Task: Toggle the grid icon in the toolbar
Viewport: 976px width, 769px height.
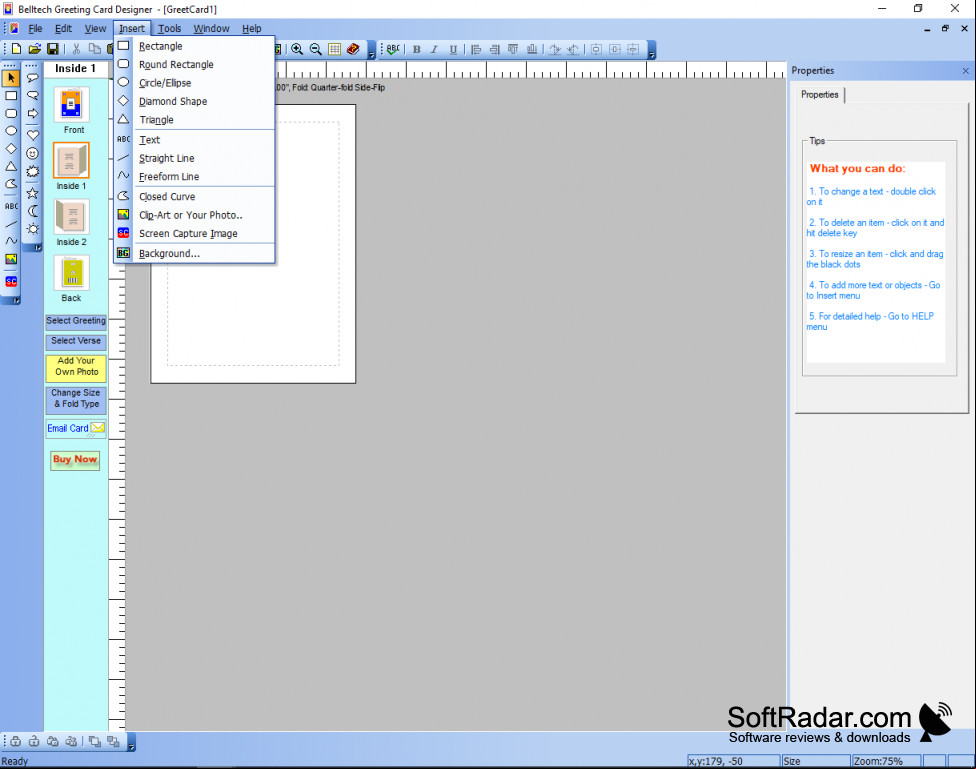Action: tap(334, 49)
